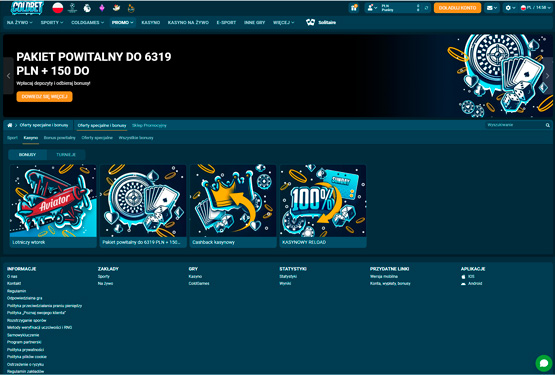The width and height of the screenshot is (555, 375).
Task: Open the gift bonuses icon
Action: point(354,8)
